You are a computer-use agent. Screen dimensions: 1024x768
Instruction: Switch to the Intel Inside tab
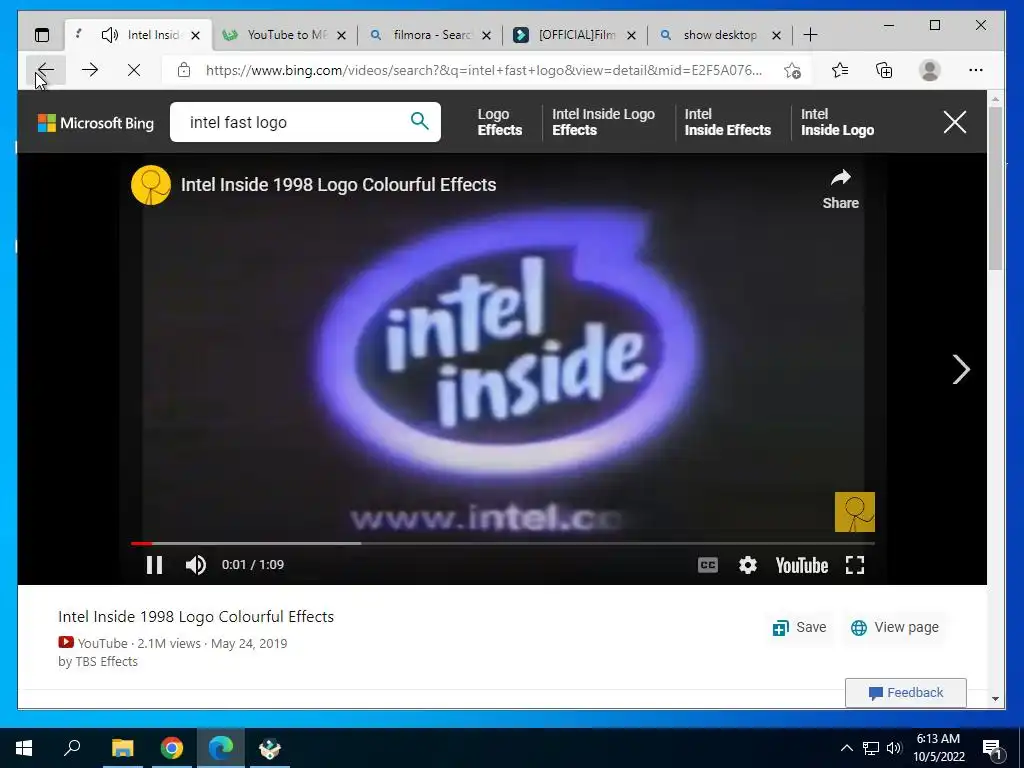click(x=138, y=35)
